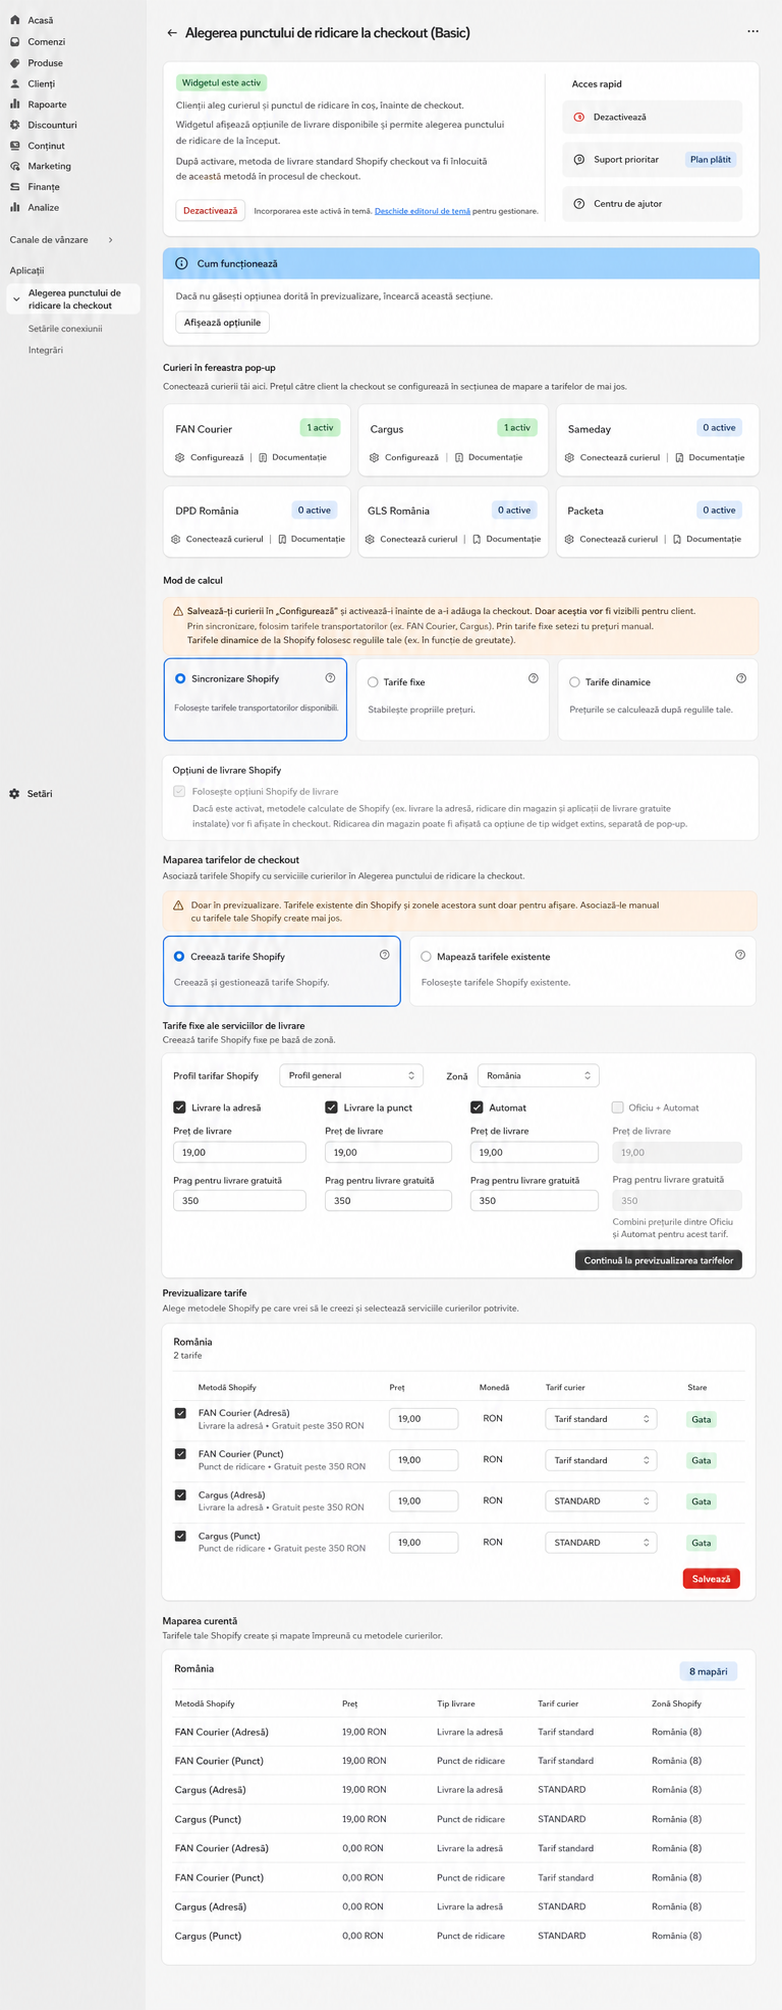This screenshot has height=2010, width=782.
Task: Click the document icon in Cargus card
Action: tap(459, 457)
